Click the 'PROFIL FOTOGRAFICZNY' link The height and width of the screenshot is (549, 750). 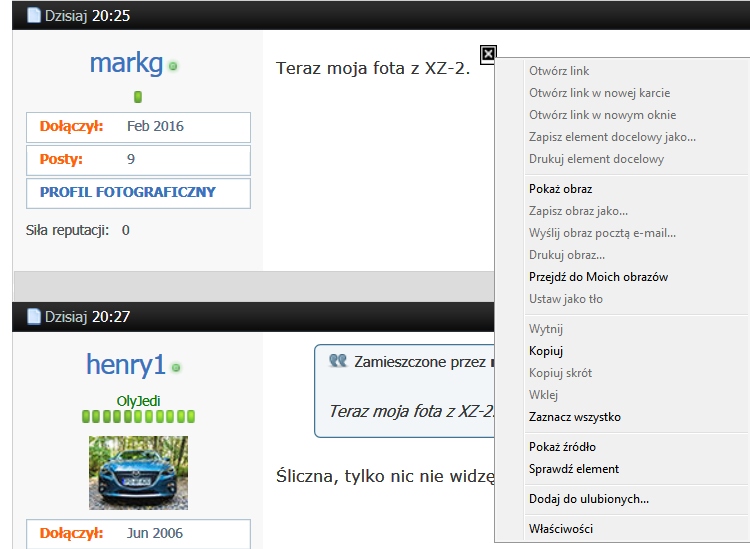point(128,192)
